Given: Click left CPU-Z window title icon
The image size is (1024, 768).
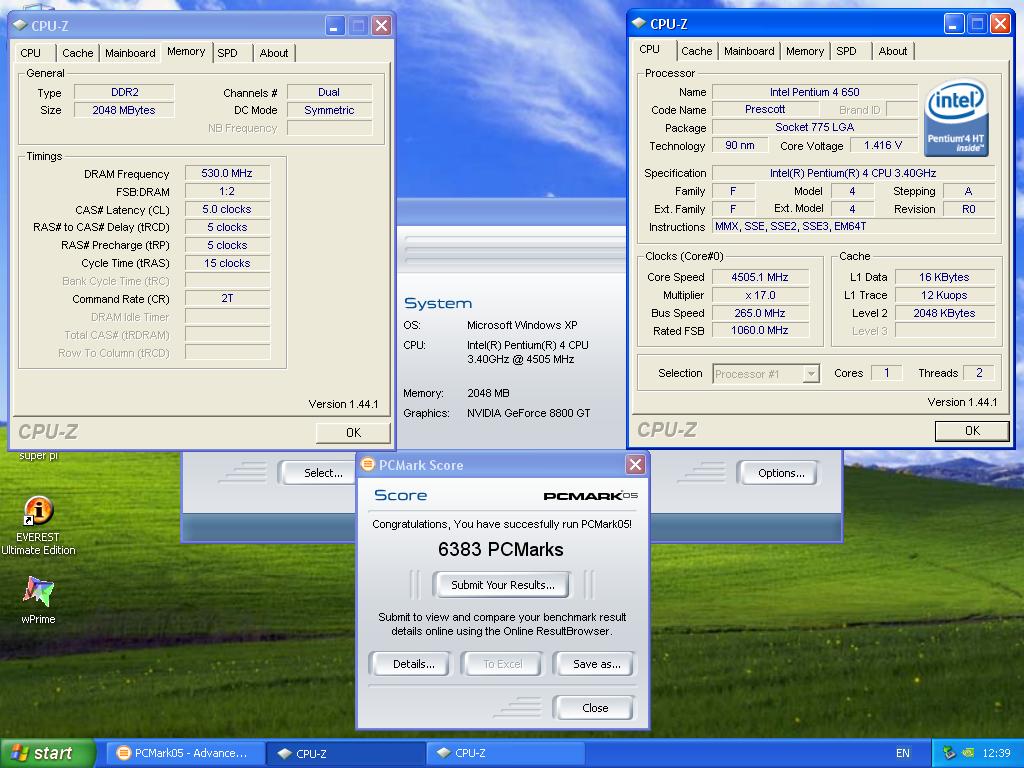Looking at the screenshot, I should coord(20,25).
